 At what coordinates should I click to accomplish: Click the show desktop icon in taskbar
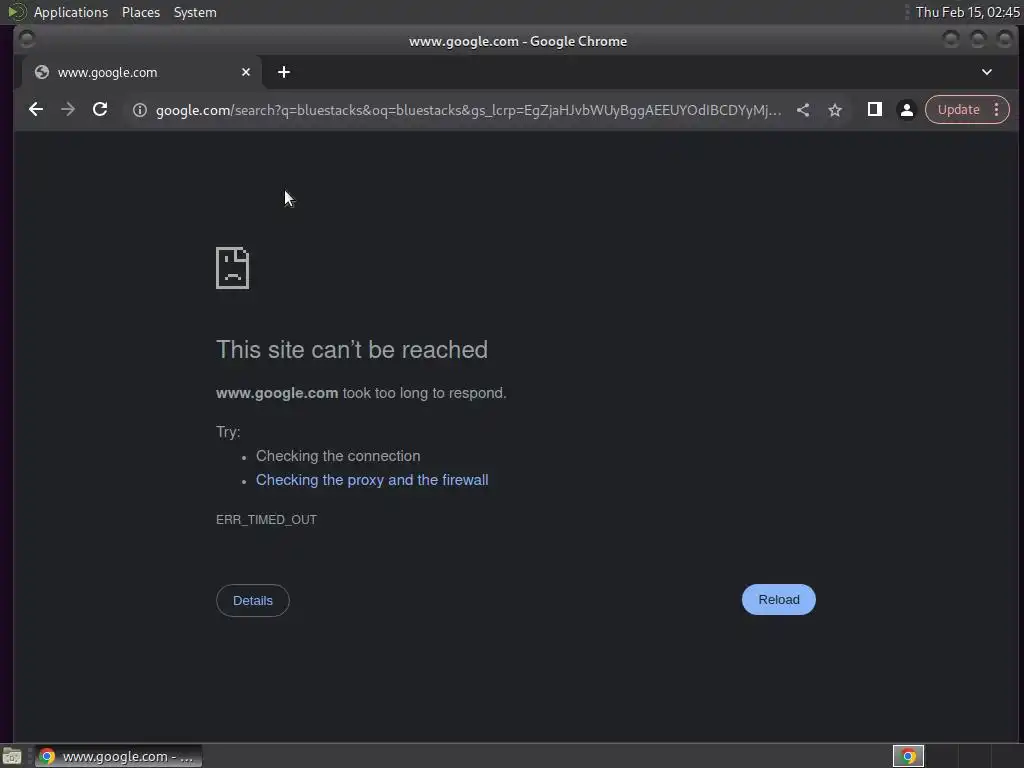12,756
